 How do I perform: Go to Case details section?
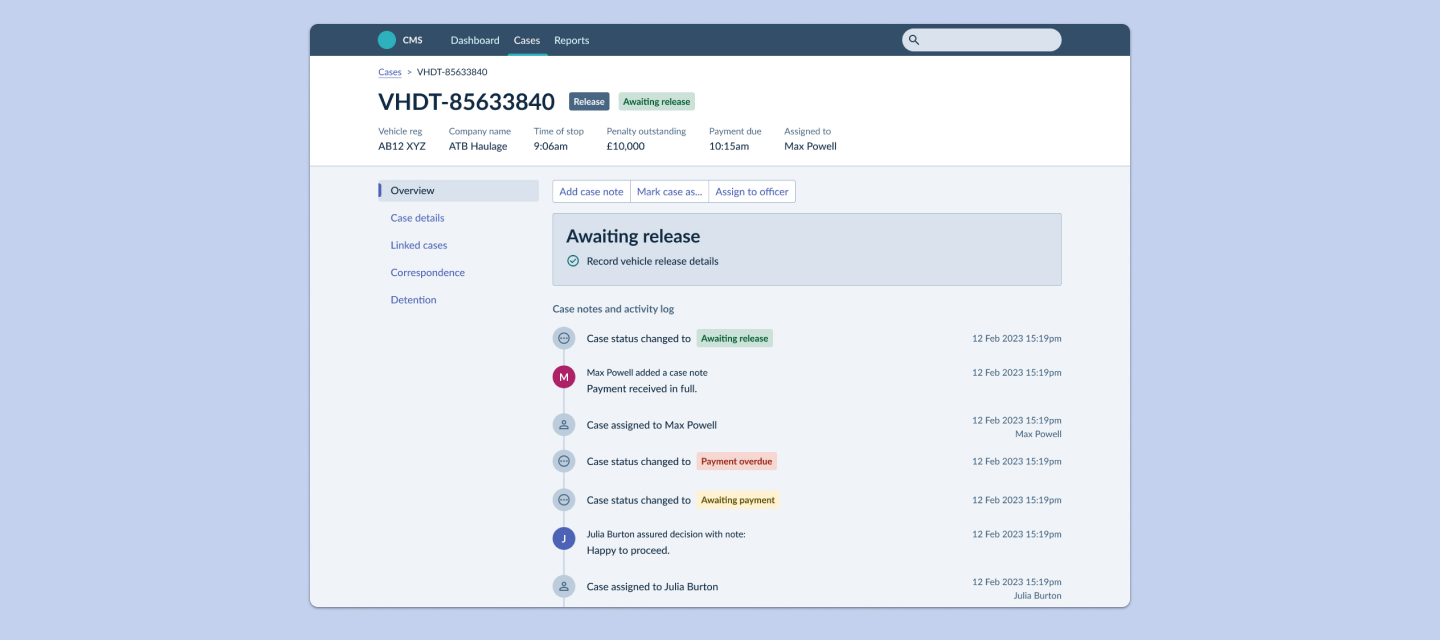[x=417, y=218]
